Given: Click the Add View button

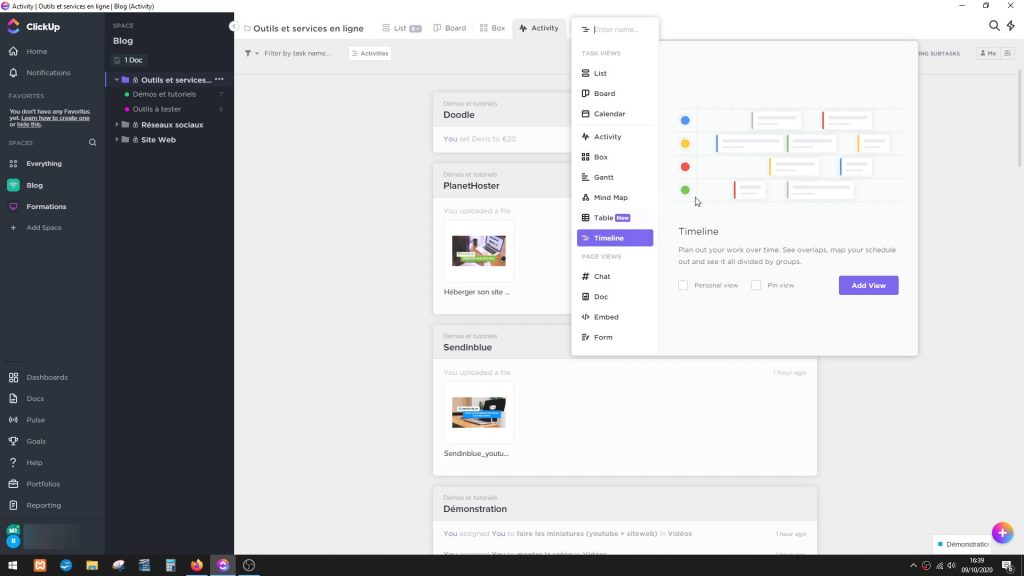Looking at the screenshot, I should [868, 285].
